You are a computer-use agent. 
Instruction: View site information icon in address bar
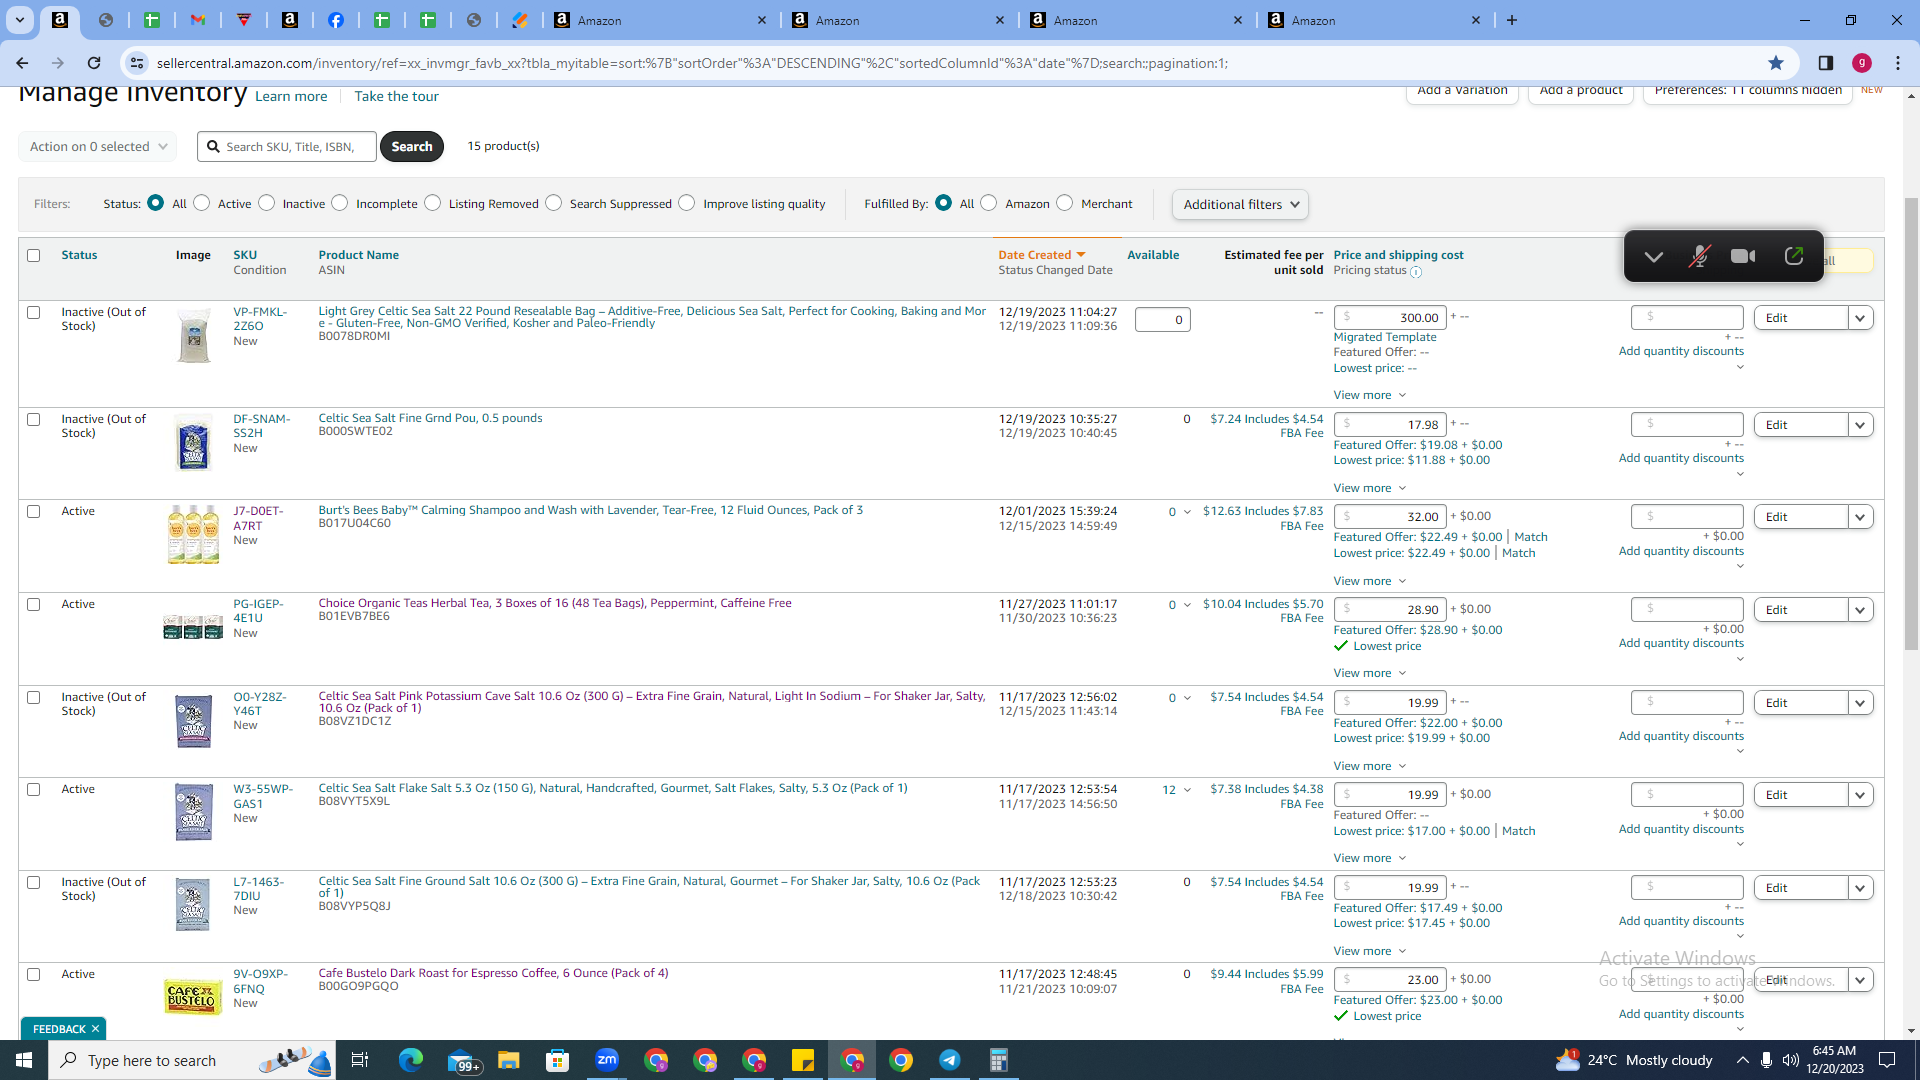point(137,63)
